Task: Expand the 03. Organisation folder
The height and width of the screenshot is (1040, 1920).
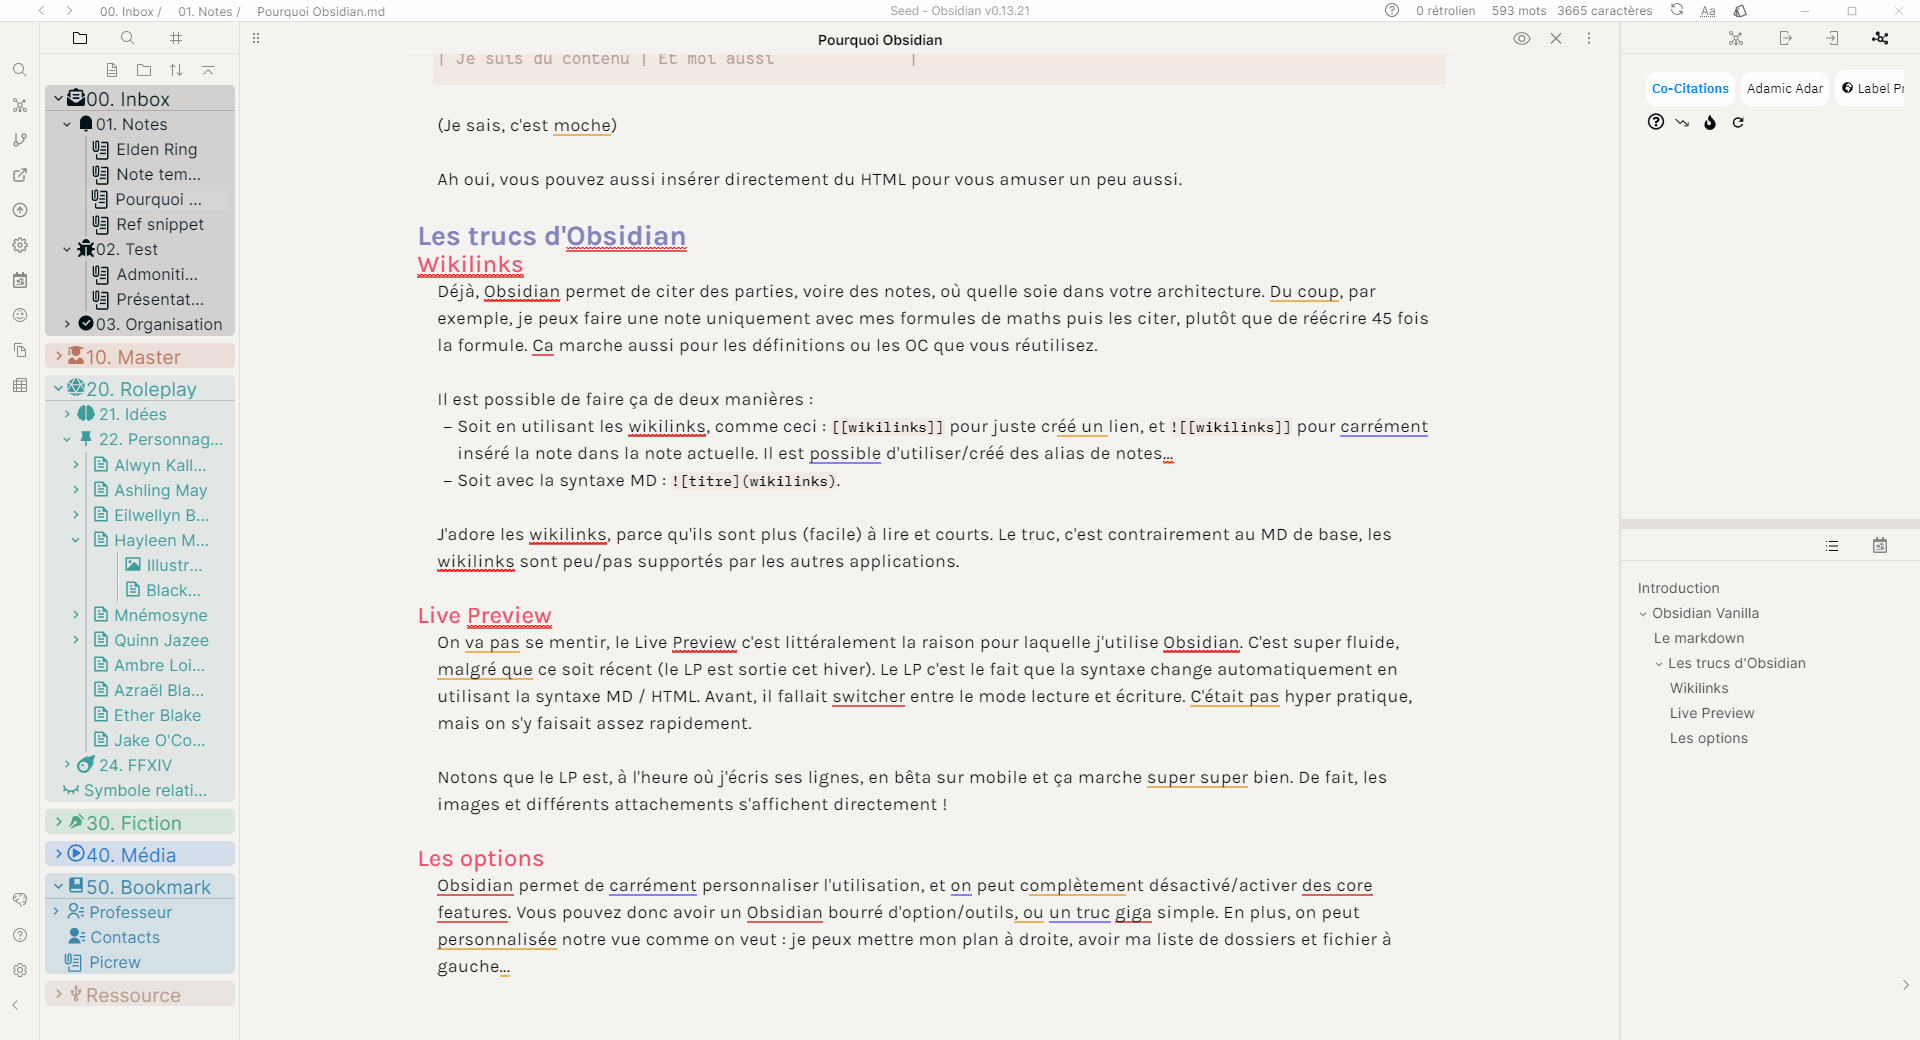Action: click(x=67, y=324)
